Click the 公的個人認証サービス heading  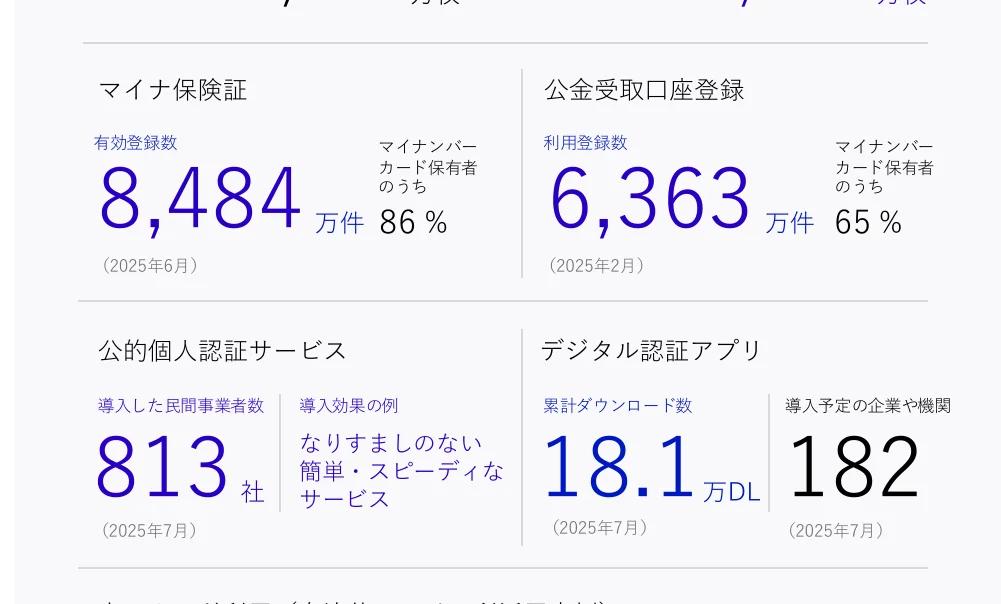(222, 351)
